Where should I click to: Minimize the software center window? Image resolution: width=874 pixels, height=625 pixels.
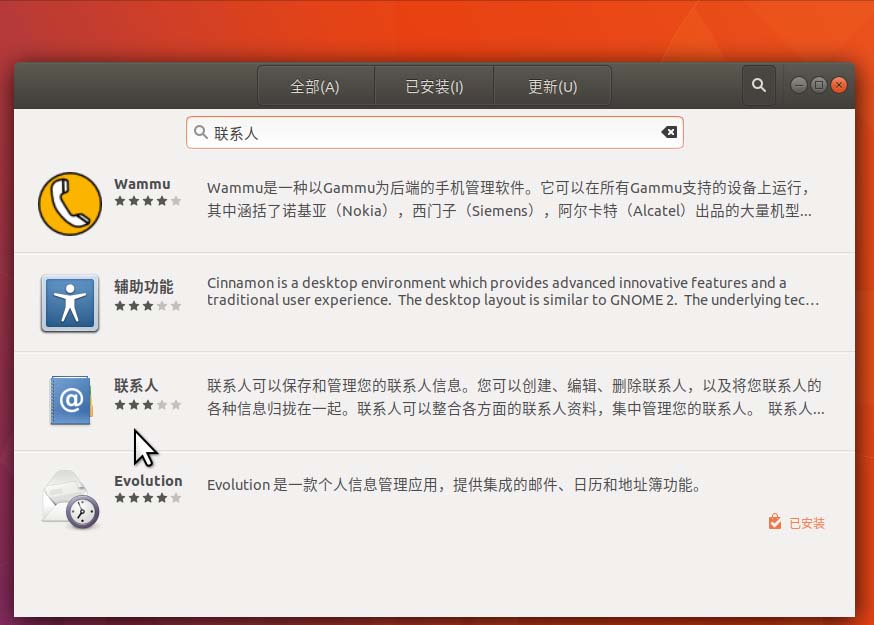[798, 85]
